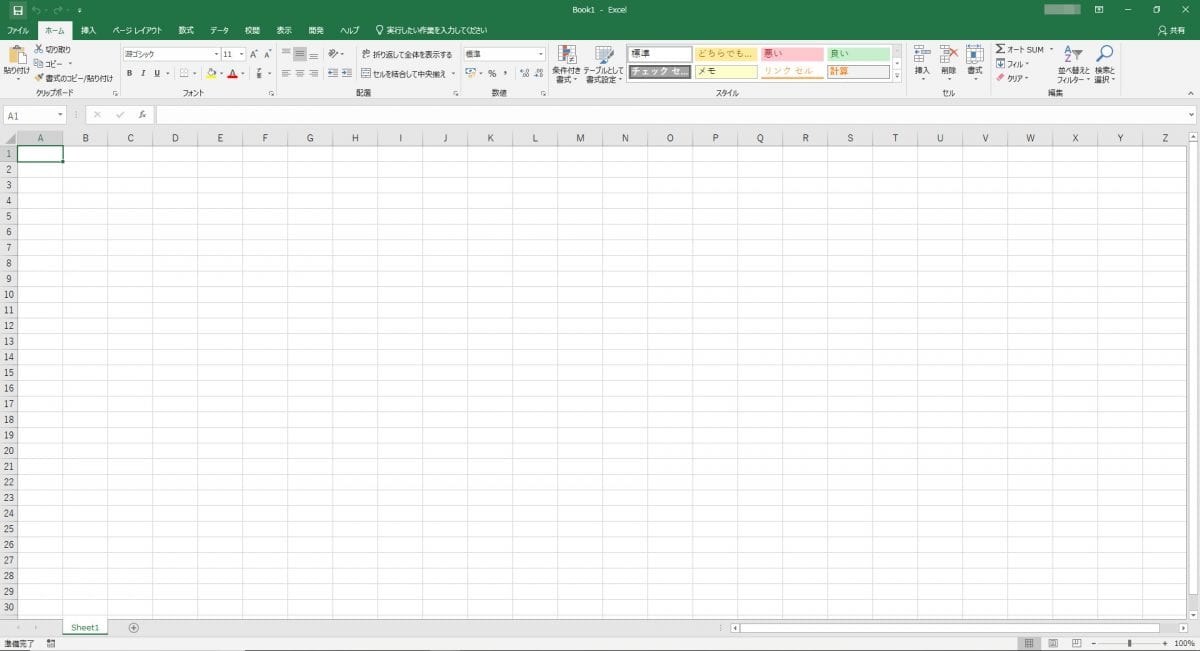1200x651 pixels.
Task: Apply the 悪い (Bad) cell style
Action: pos(792,54)
